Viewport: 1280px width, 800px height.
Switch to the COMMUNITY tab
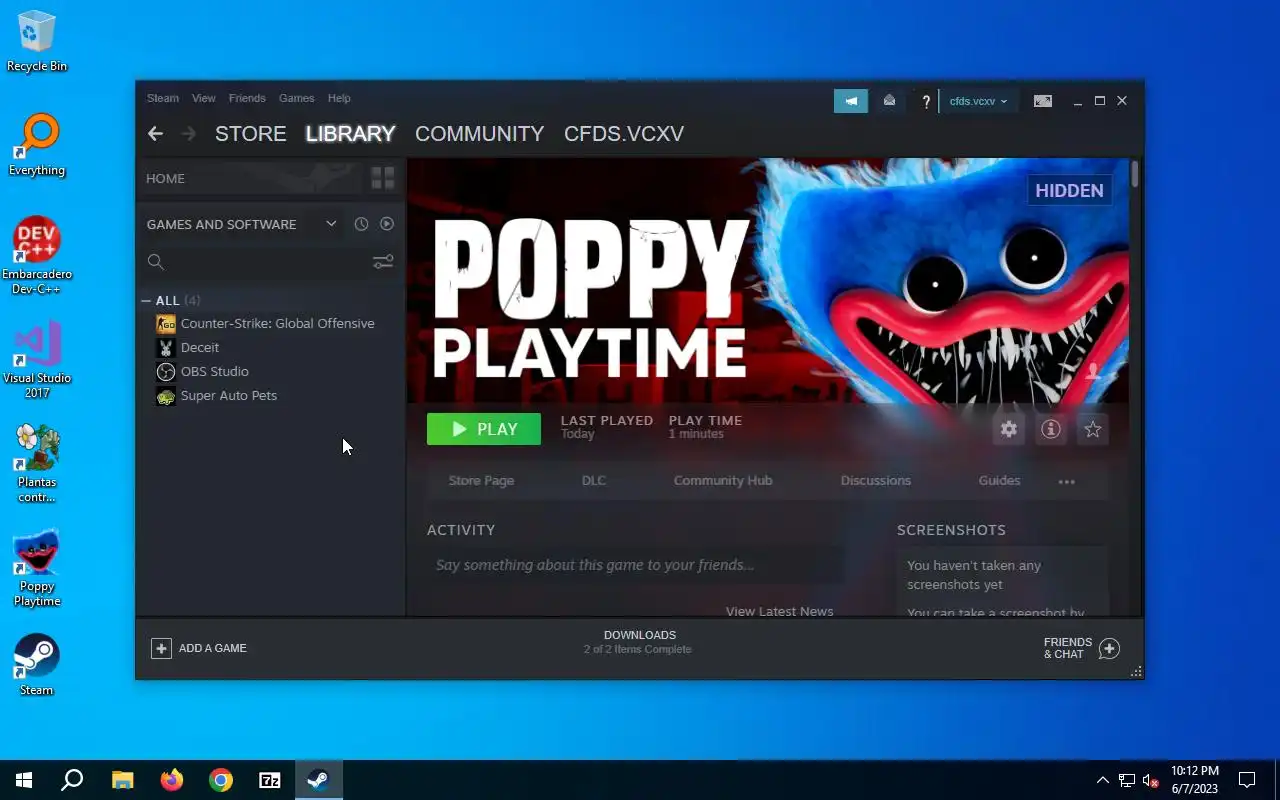pos(480,133)
